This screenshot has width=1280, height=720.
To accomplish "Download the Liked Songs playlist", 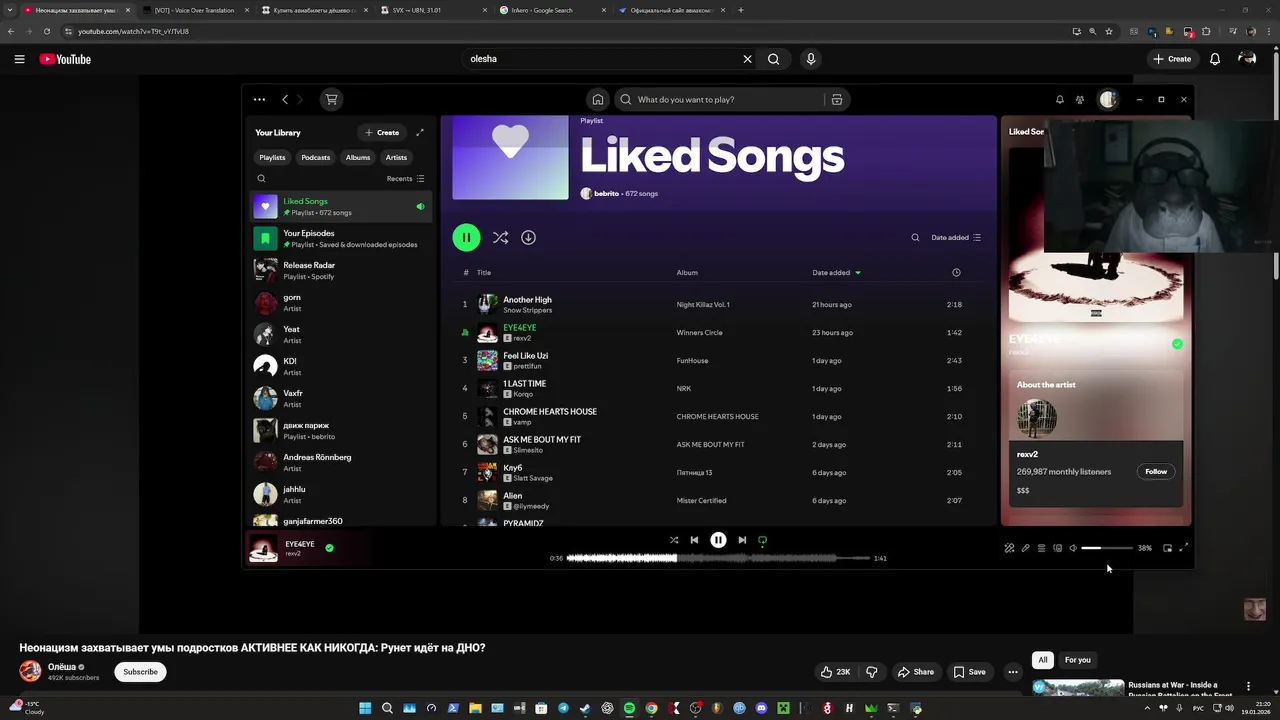I will 528,237.
